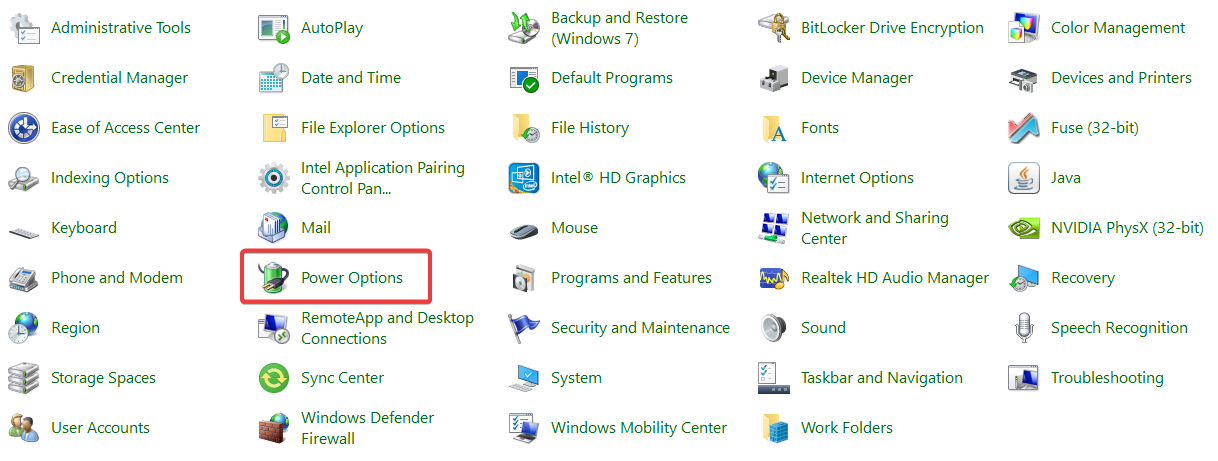This screenshot has height=461, width=1218.
Task: Open the Internet Options globe icon
Action: point(774,178)
